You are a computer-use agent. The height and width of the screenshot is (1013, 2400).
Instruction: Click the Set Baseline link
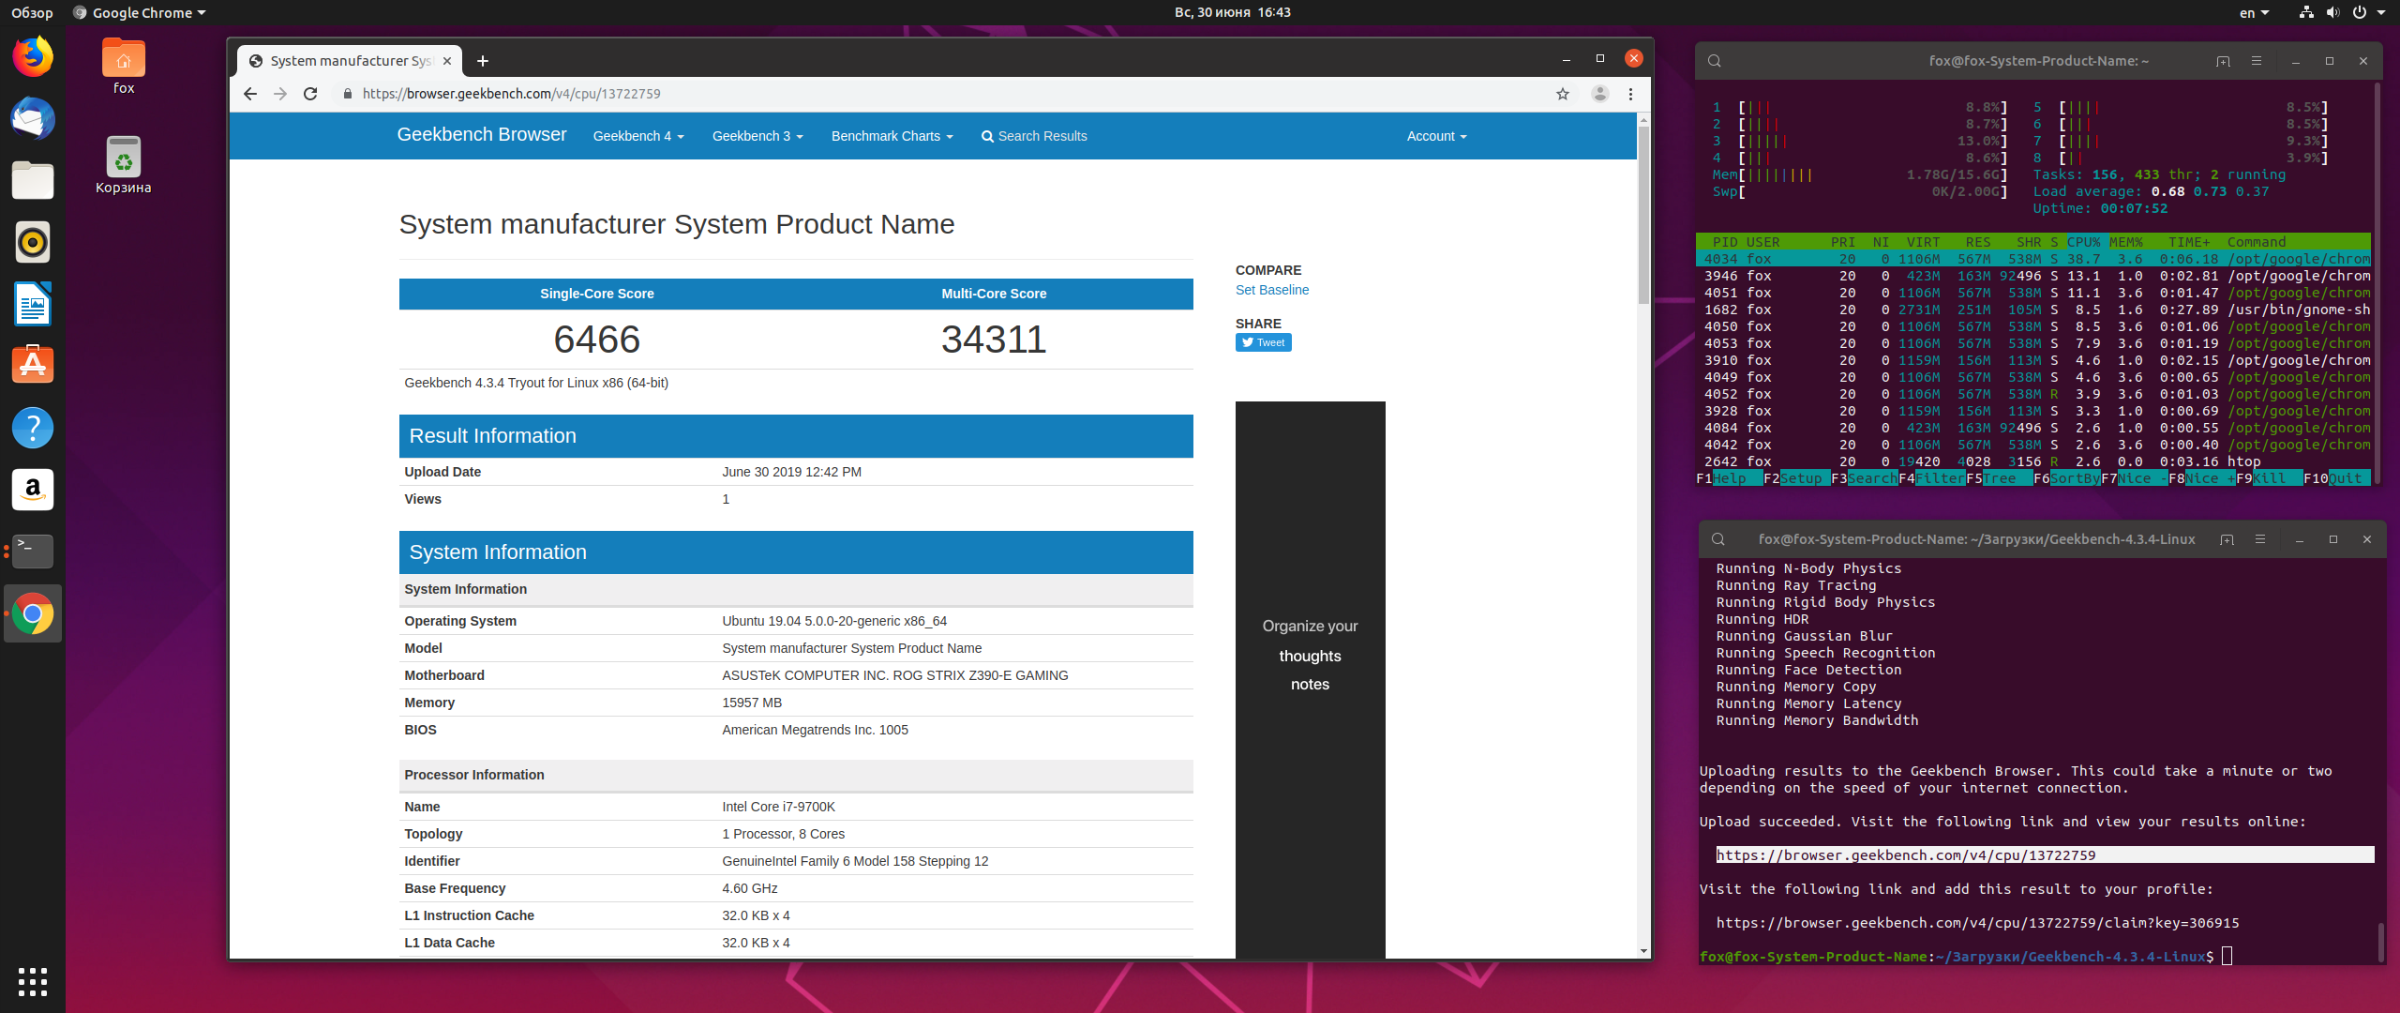tap(1272, 290)
